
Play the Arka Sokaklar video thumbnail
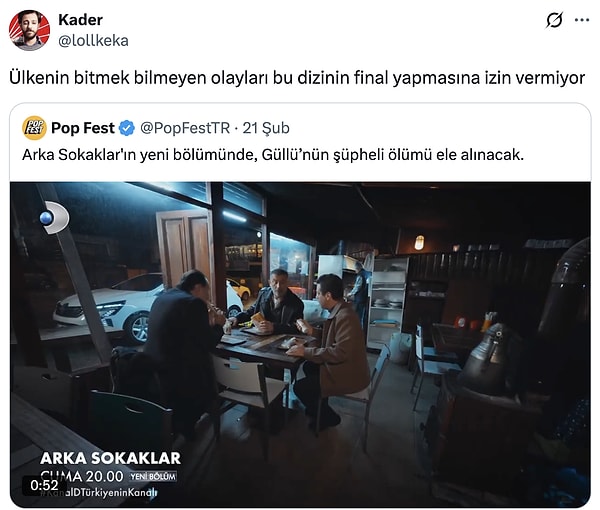(x=300, y=344)
